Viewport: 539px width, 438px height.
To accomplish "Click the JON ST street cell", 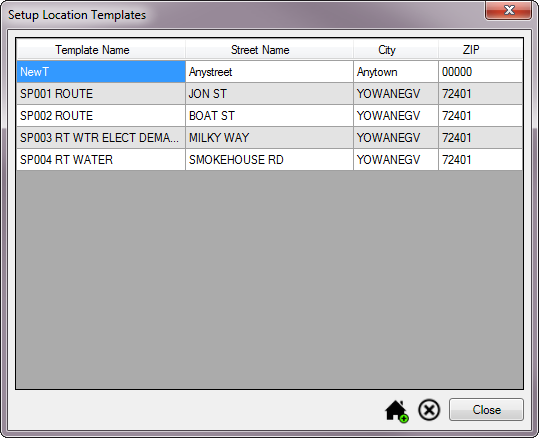I will point(269,94).
